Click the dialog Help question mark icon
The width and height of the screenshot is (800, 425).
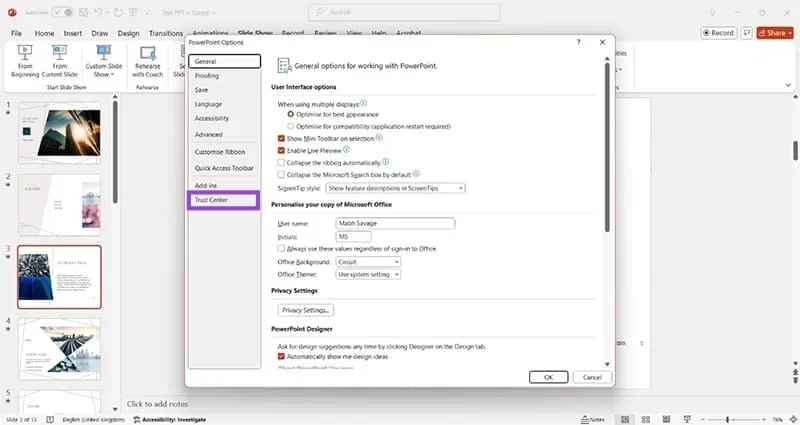578,43
